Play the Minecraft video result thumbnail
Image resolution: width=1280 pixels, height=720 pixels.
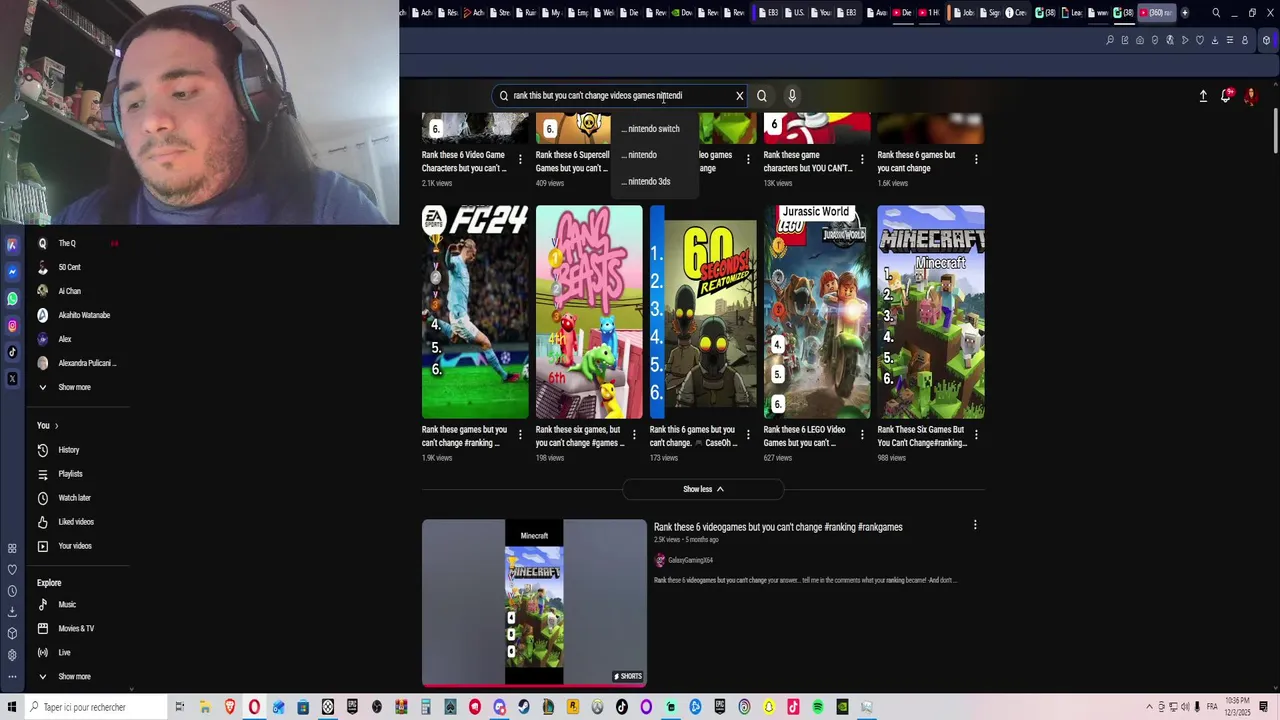[534, 603]
